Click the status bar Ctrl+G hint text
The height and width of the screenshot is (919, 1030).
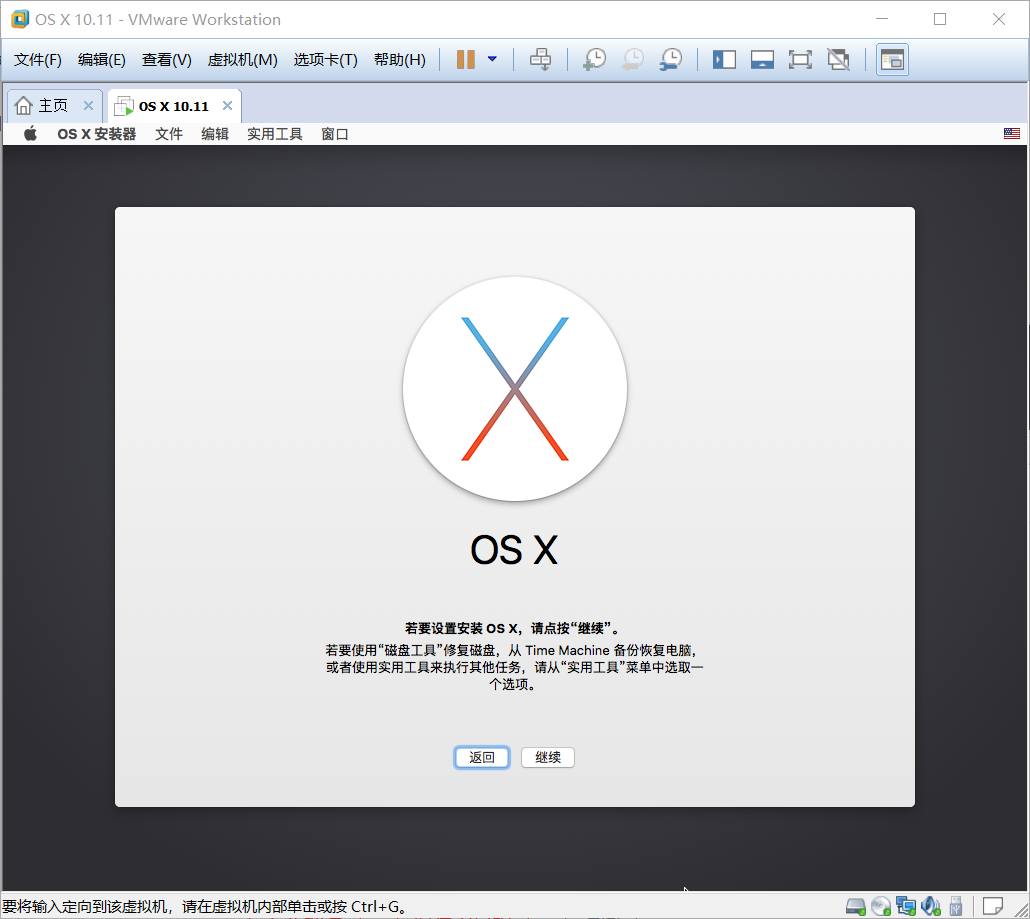tap(205, 907)
